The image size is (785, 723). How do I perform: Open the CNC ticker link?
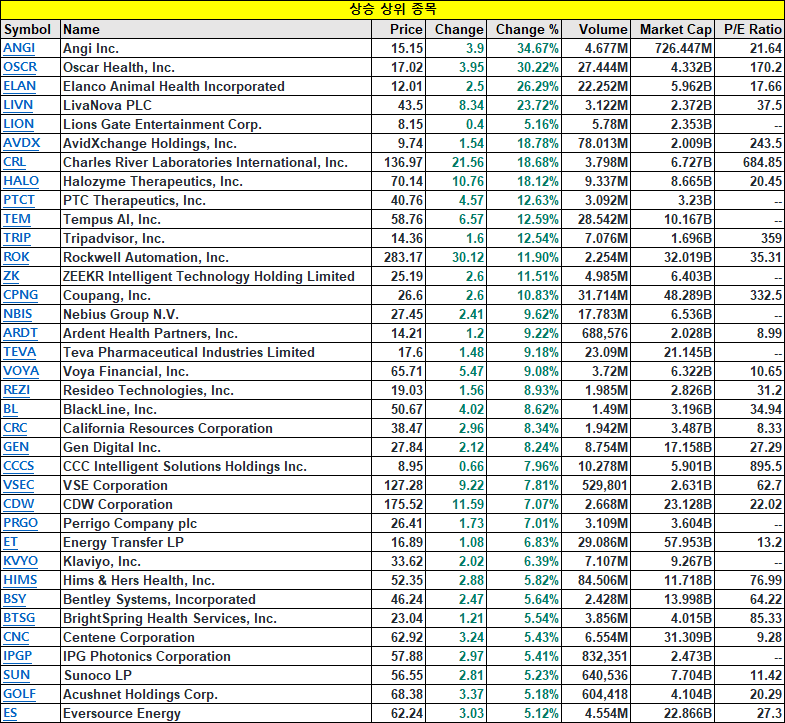point(16,638)
